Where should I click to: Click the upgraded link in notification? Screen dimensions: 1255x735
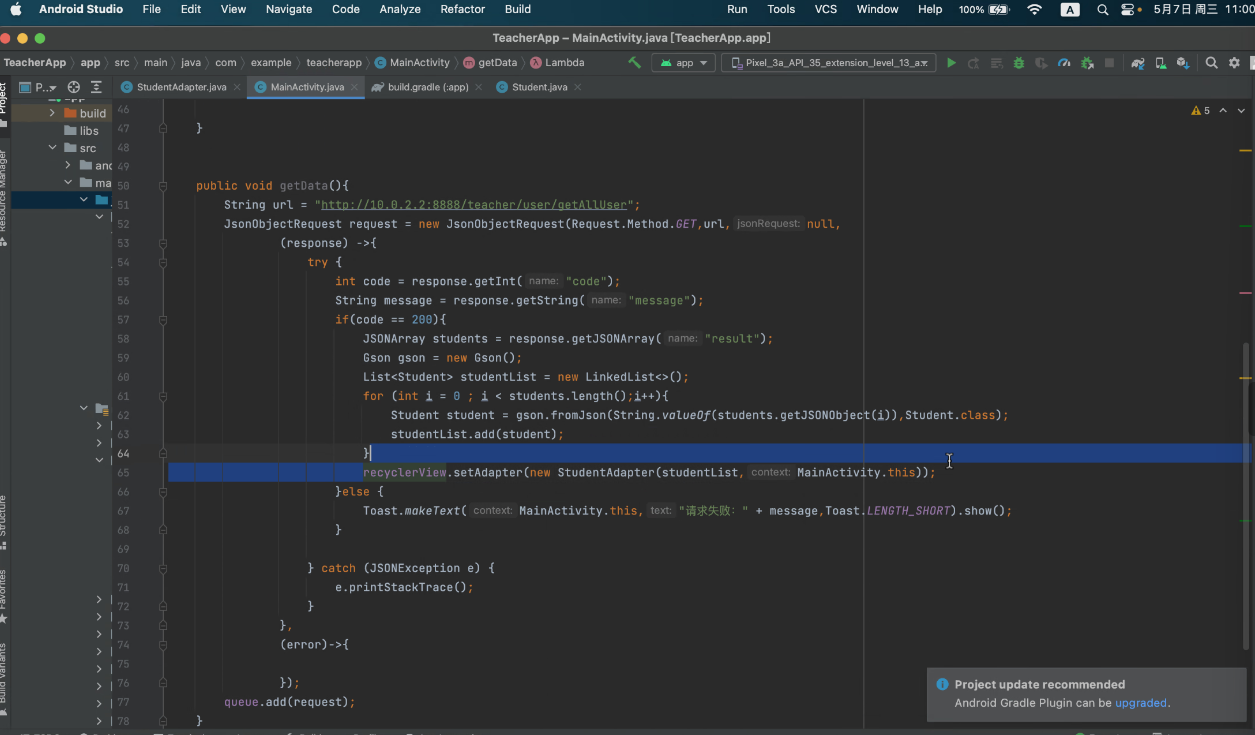1141,703
